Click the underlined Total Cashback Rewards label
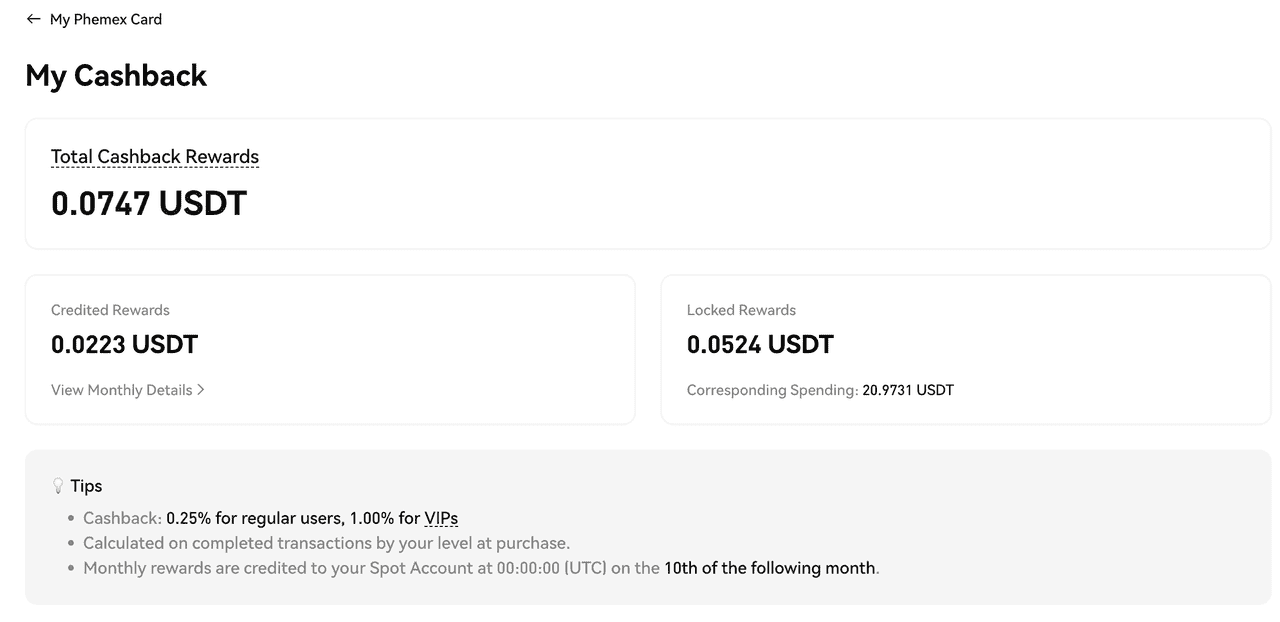Viewport: 1280px width, 622px height. [x=155, y=157]
